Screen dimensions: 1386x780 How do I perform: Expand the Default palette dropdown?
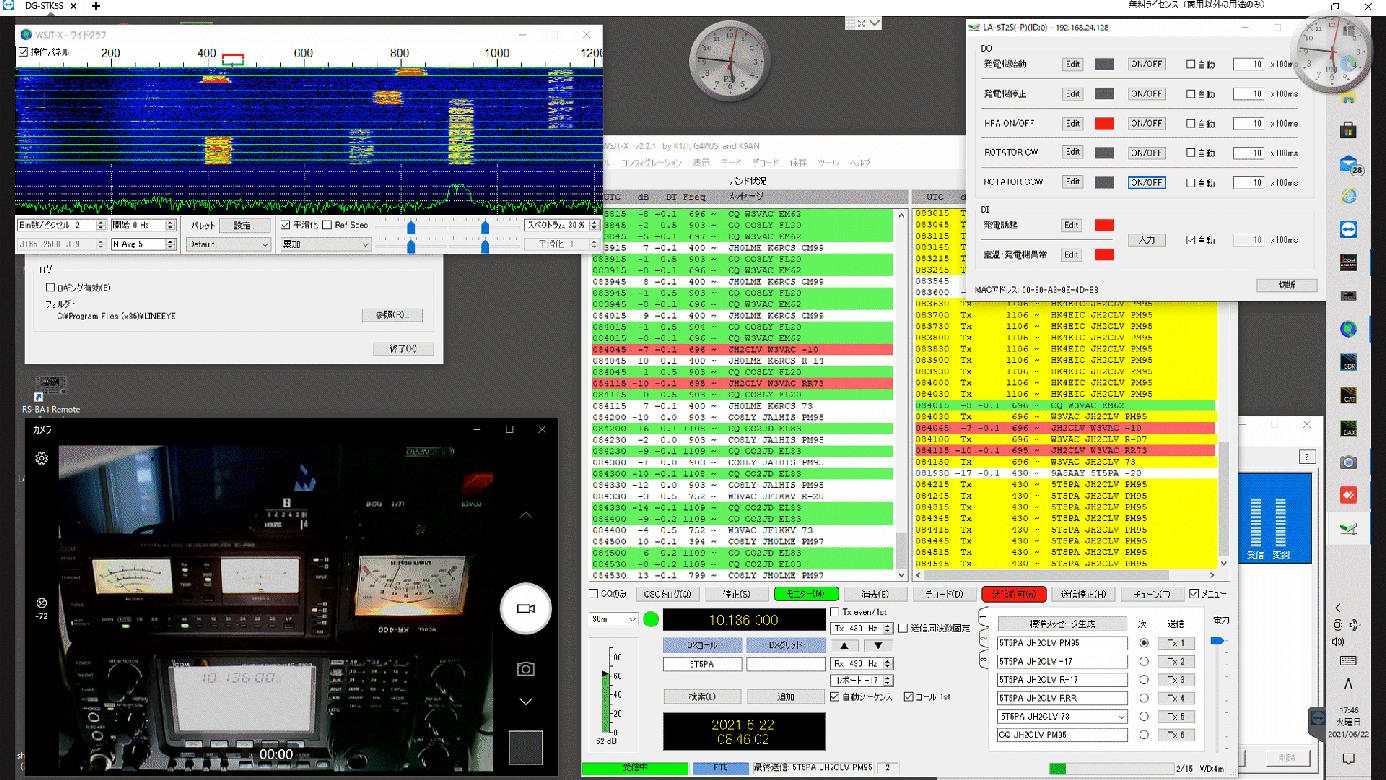tap(228, 244)
